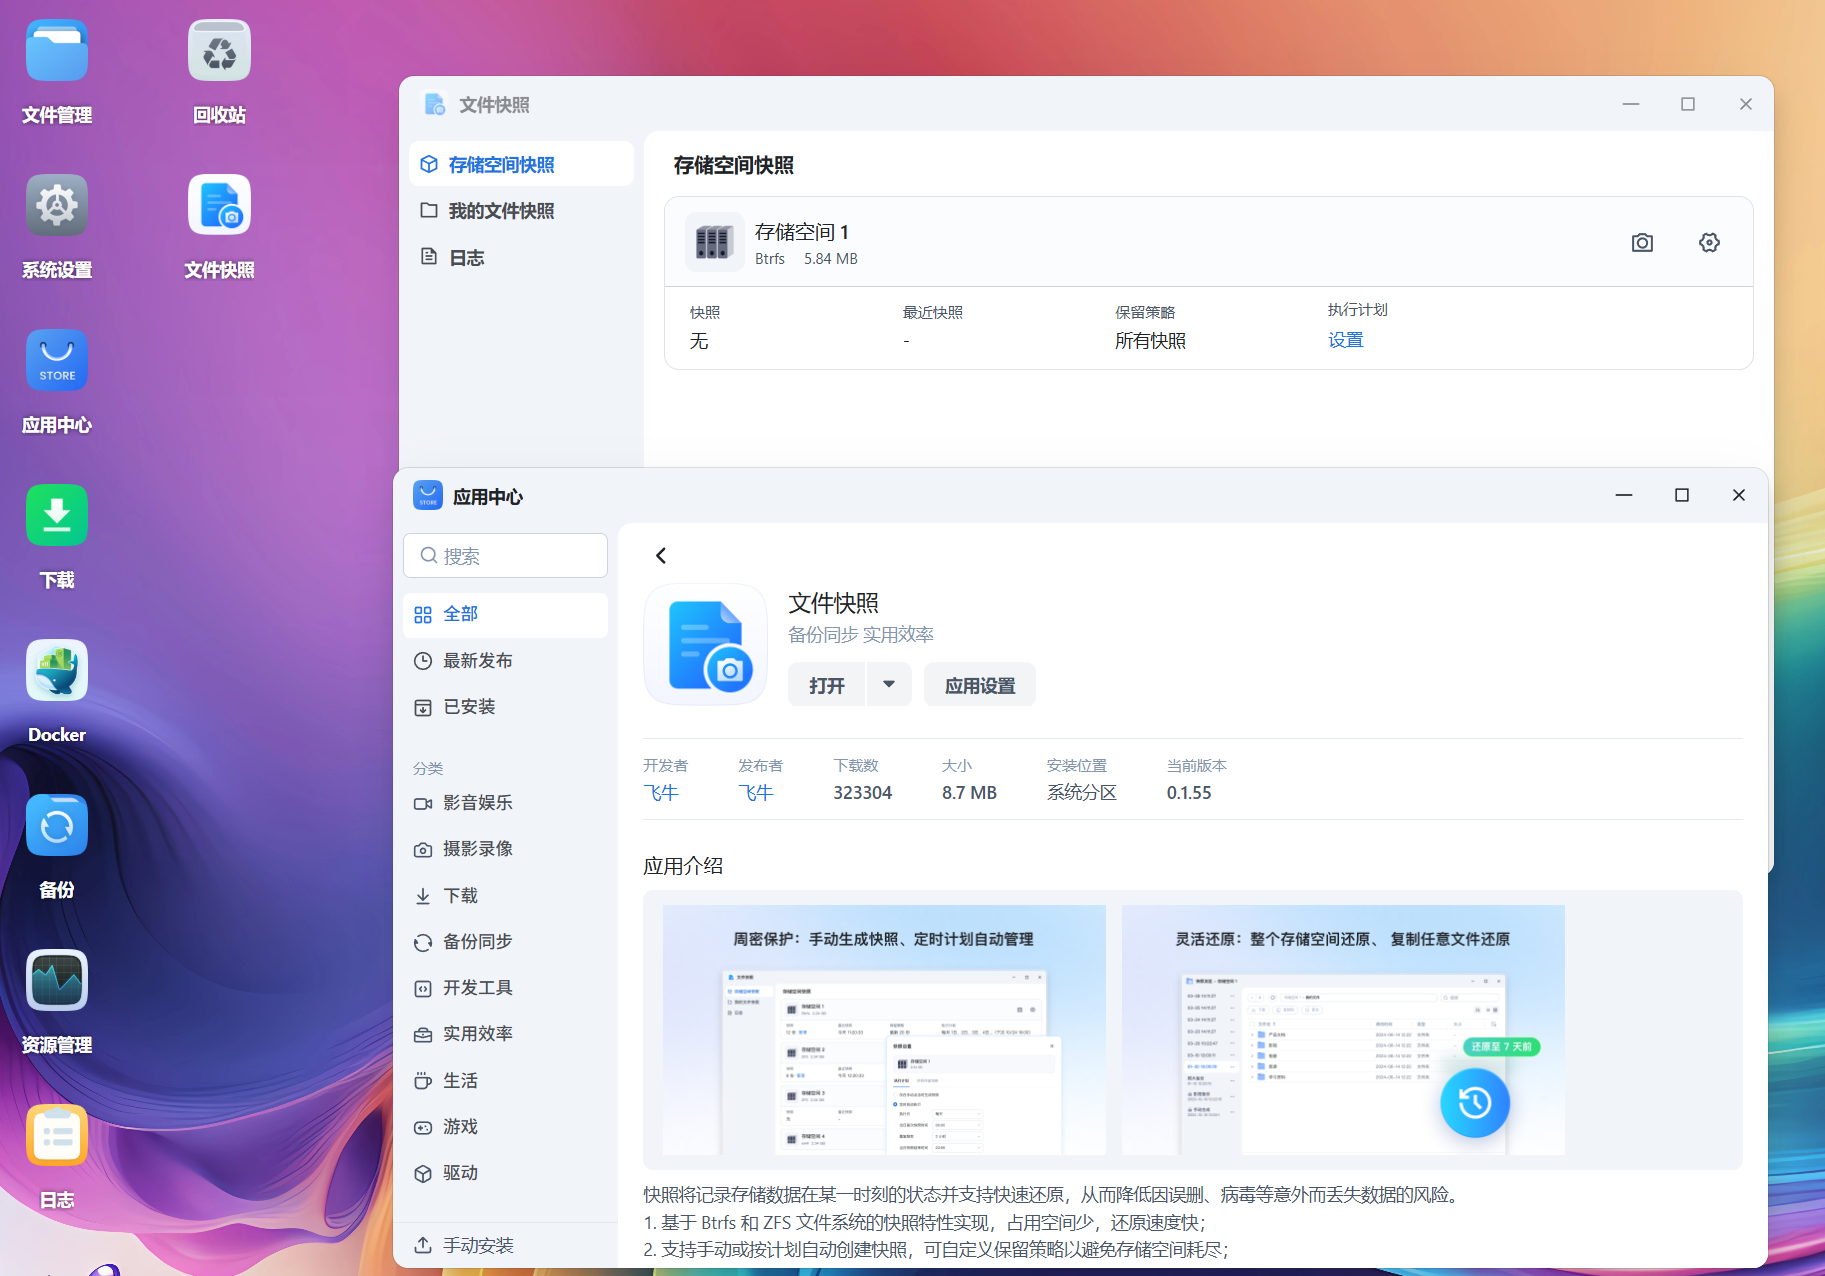Click the storage volume icon beside 存储空间 1
Screen dimensions: 1825x1276
pyautogui.click(x=714, y=242)
